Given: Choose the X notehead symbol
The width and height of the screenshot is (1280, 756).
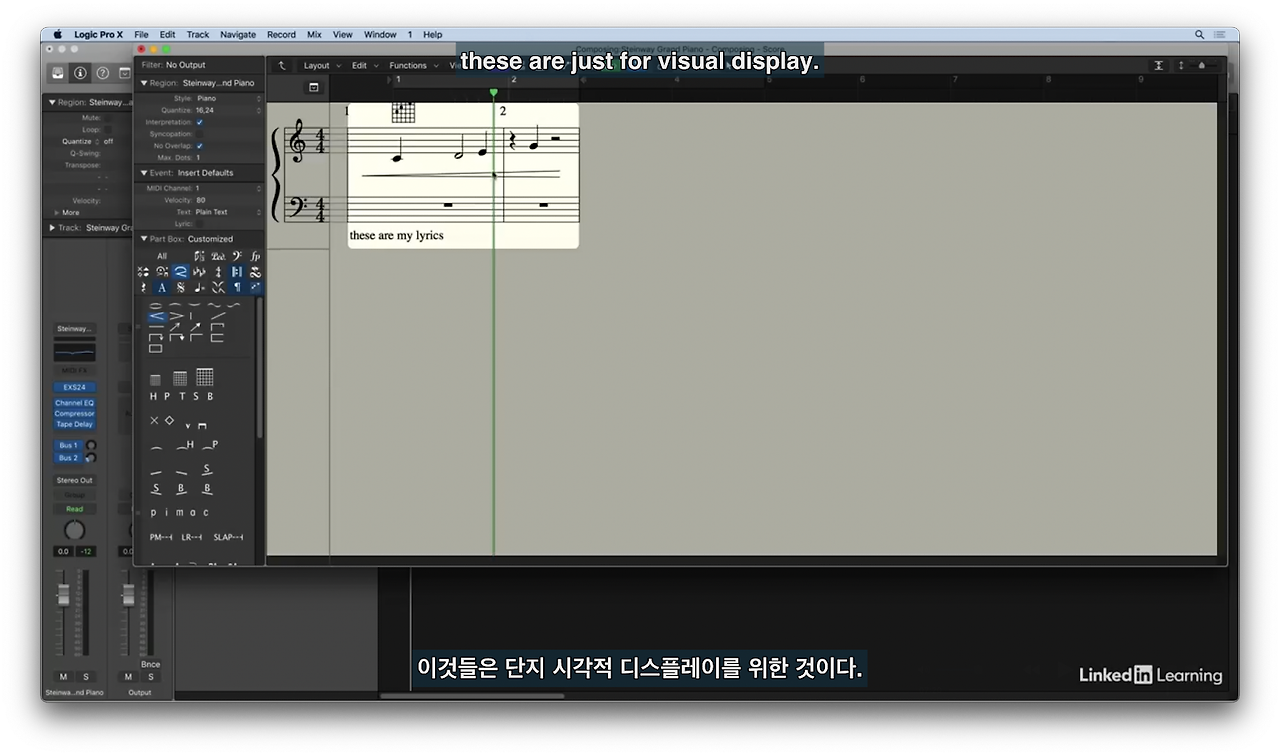Looking at the screenshot, I should 154,421.
